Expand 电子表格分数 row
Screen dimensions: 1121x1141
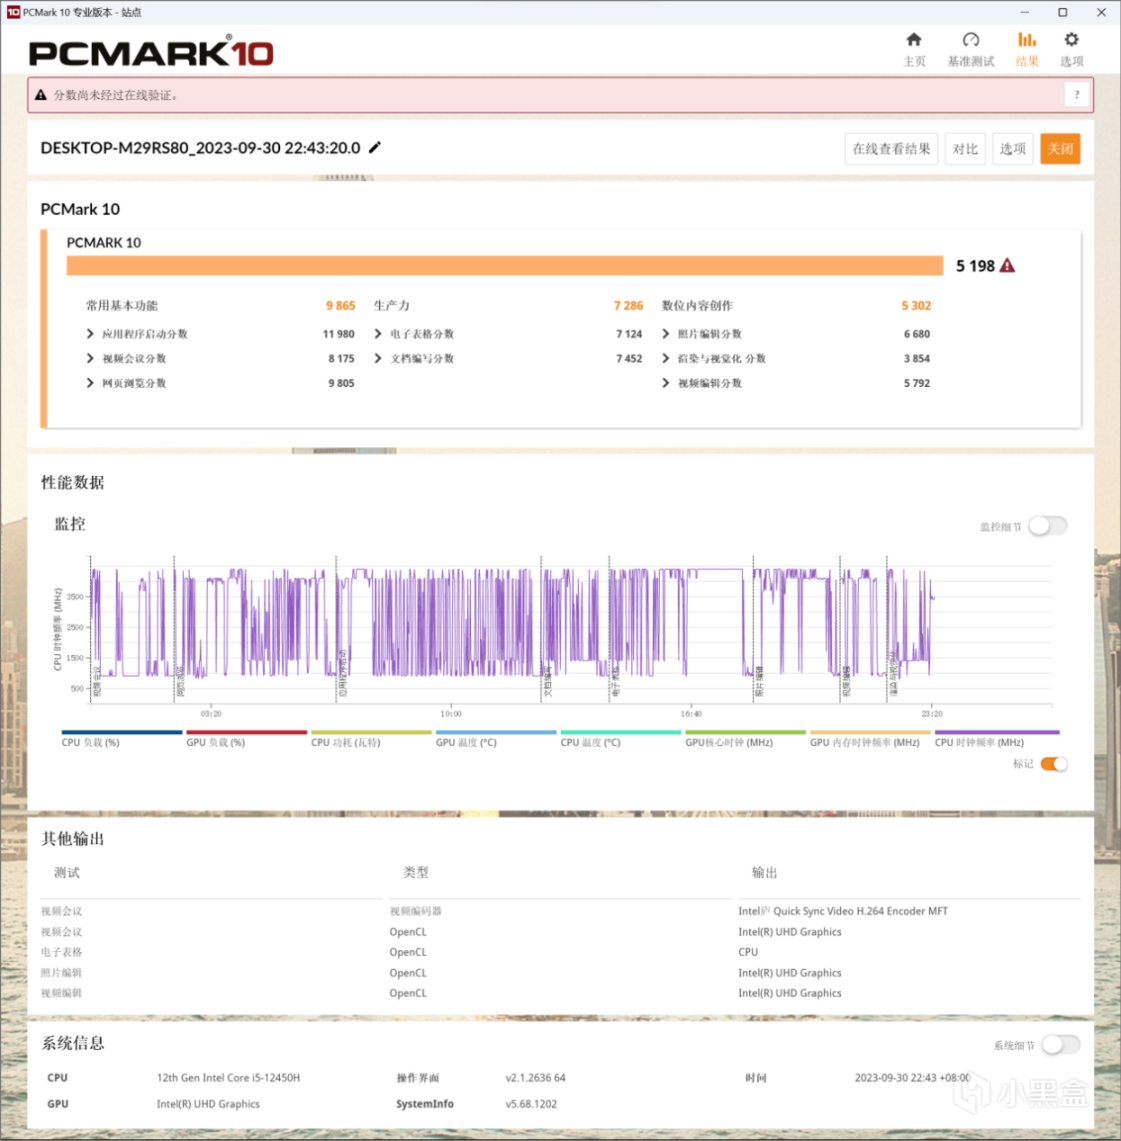(378, 333)
